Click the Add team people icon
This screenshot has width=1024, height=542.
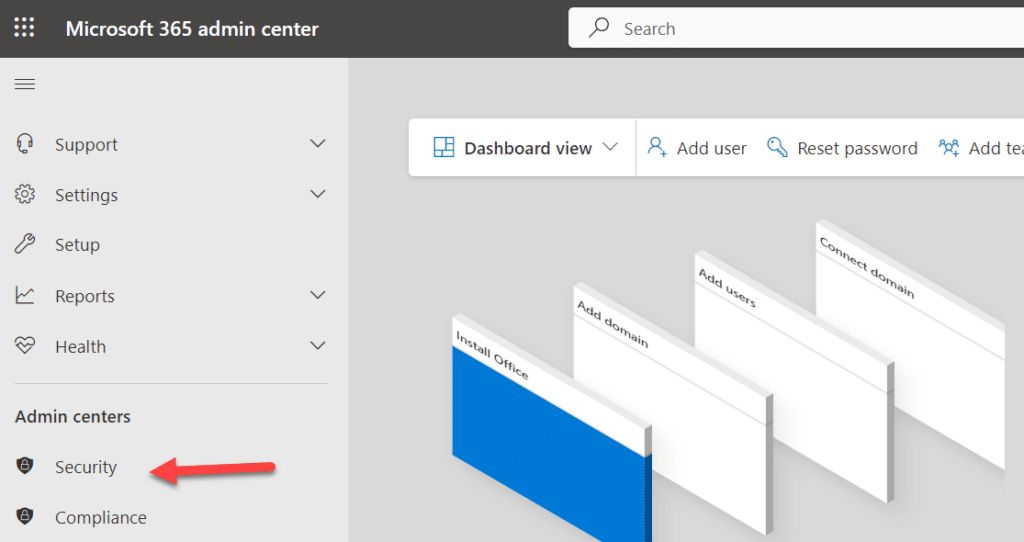click(x=949, y=148)
